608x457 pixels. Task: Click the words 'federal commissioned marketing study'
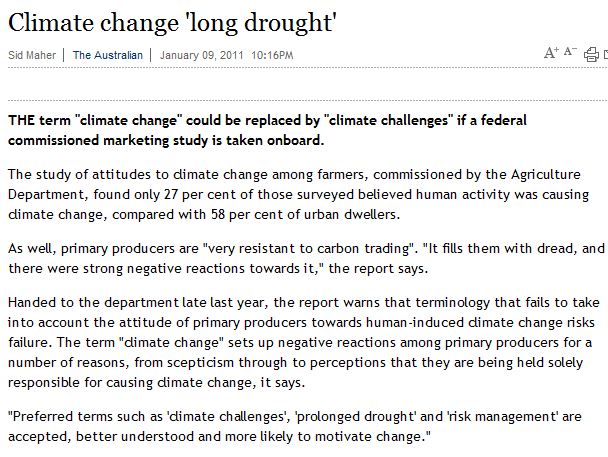pos(267,130)
